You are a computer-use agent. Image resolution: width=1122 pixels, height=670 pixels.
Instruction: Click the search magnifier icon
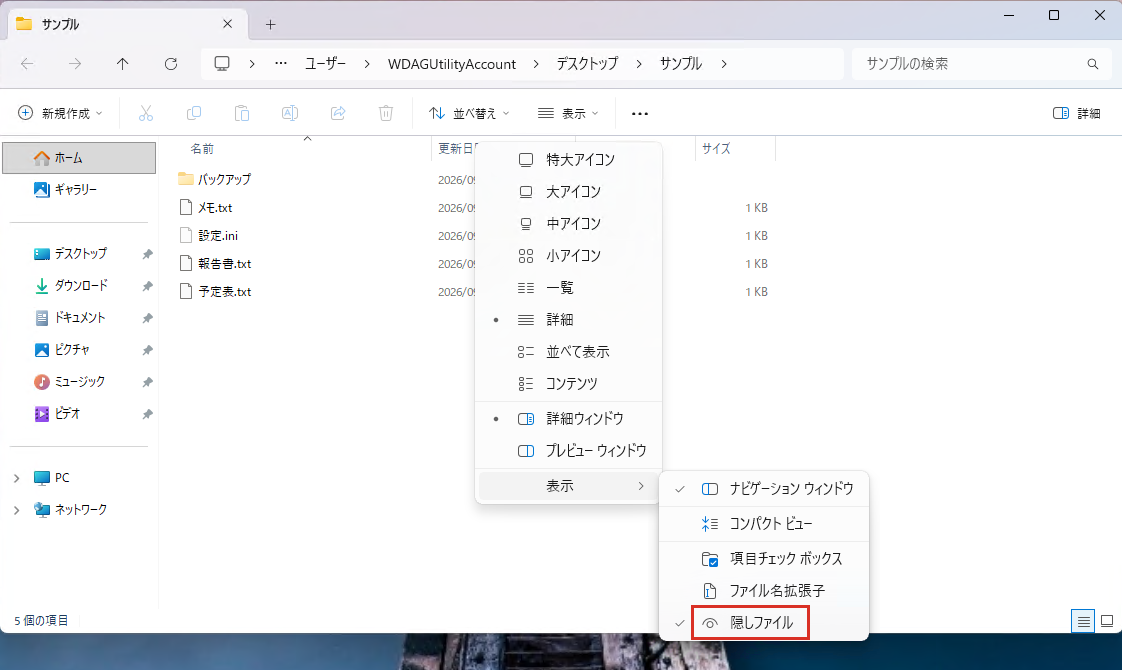coord(1093,64)
